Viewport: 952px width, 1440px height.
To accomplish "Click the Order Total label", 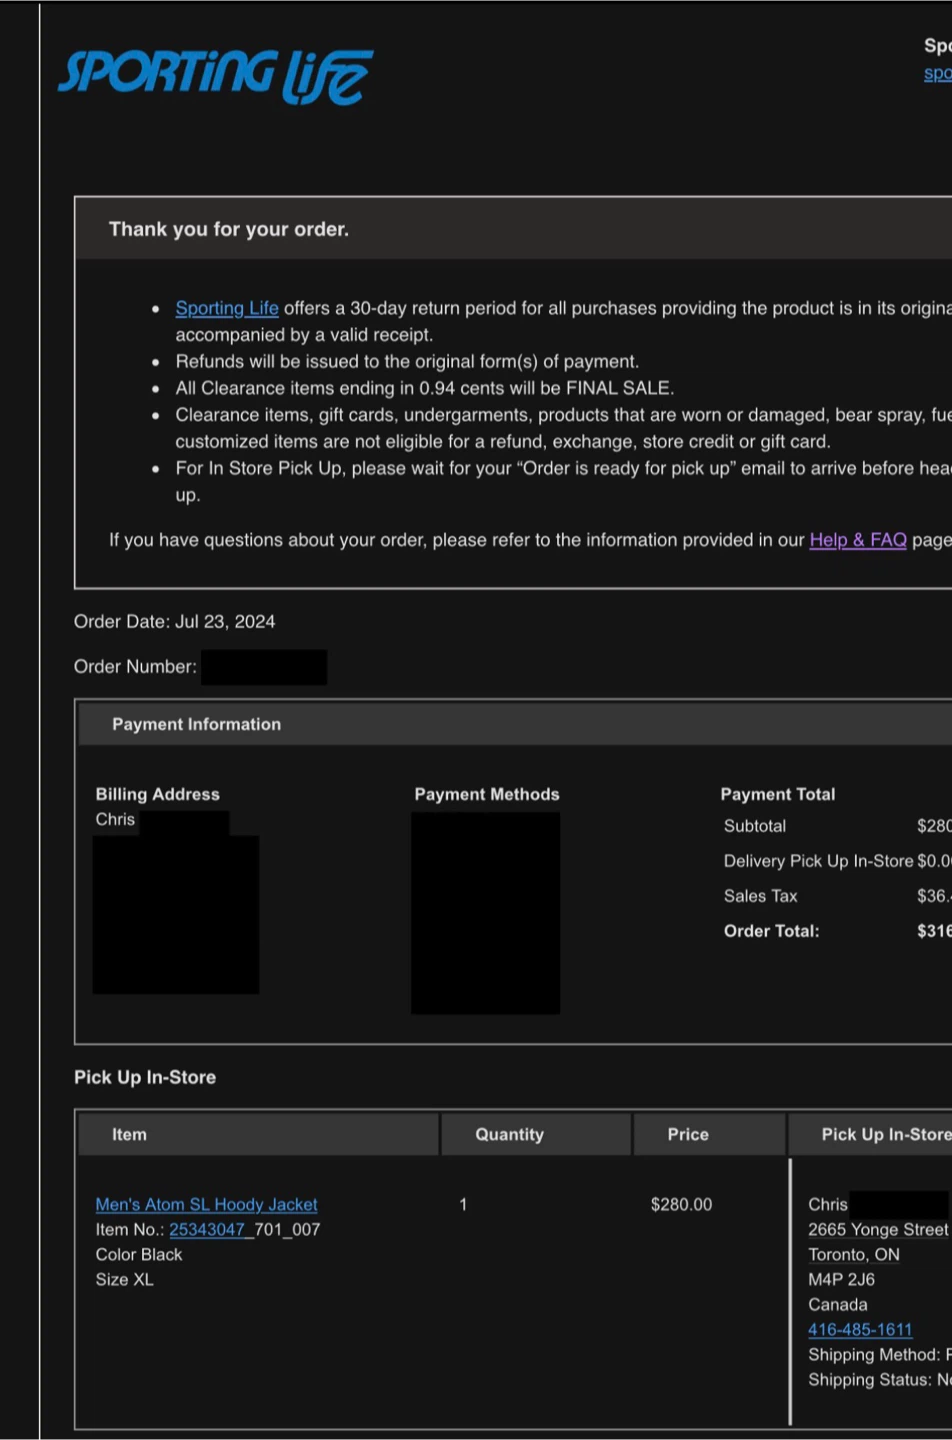I will click(772, 931).
